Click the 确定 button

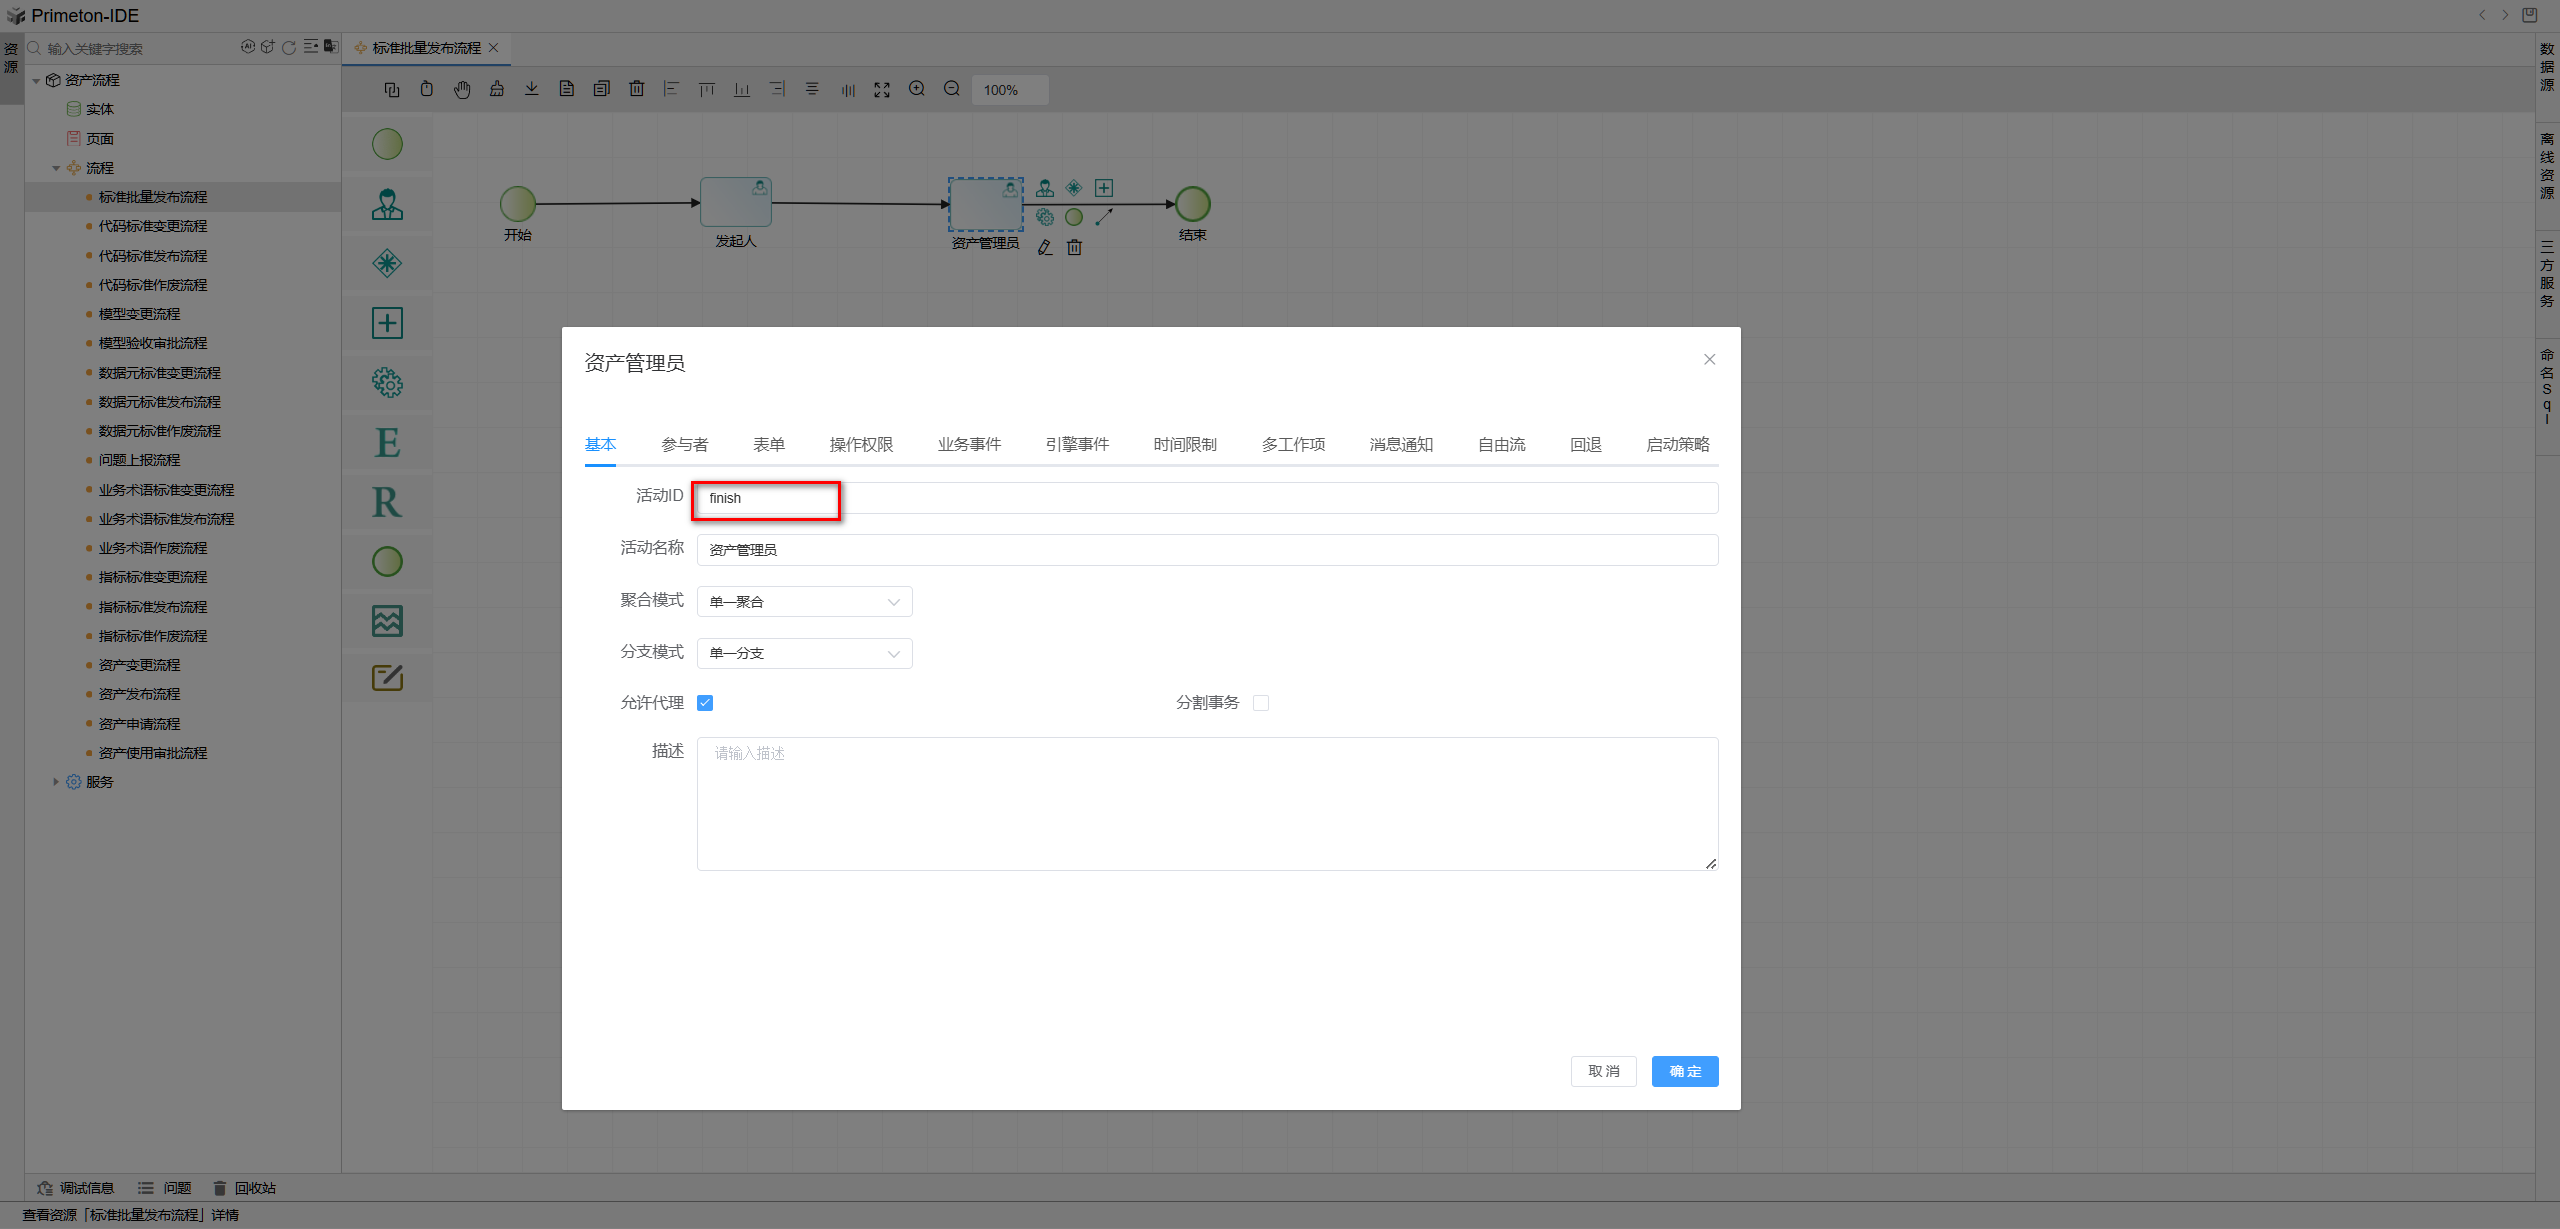click(x=1684, y=1071)
